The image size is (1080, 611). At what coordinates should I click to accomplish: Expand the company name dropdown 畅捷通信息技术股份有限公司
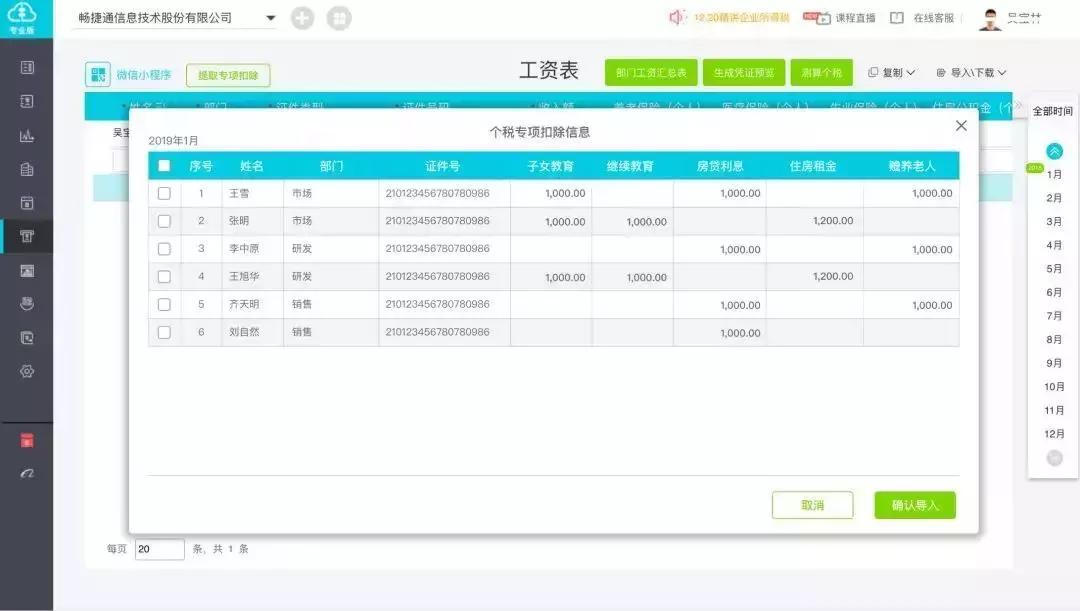coord(270,17)
